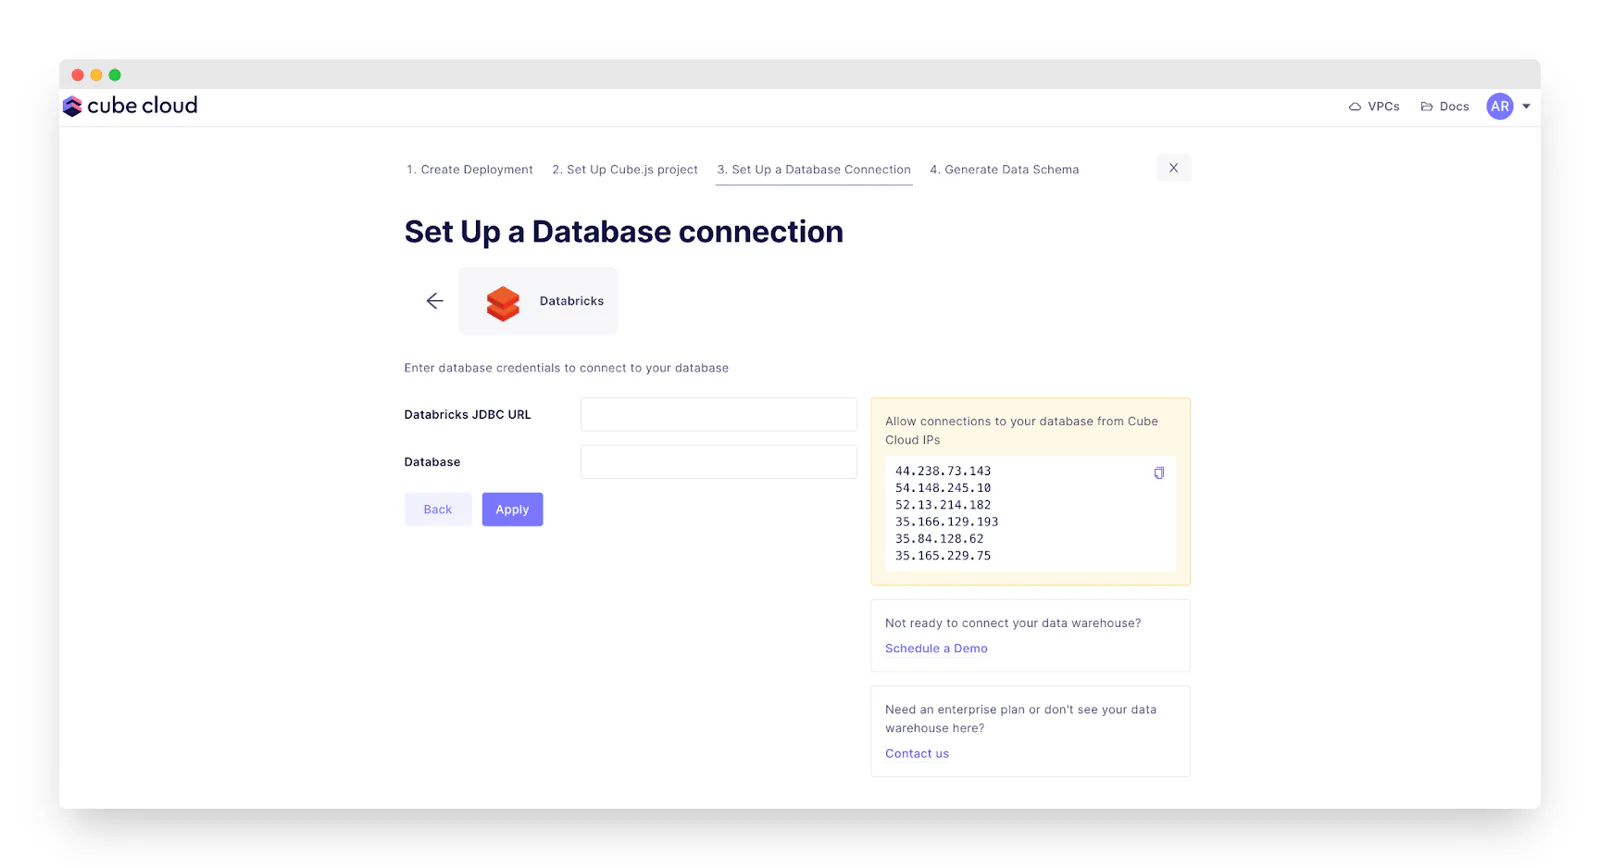Click the yellow minimize window button
The width and height of the screenshot is (1600, 868).
click(96, 75)
